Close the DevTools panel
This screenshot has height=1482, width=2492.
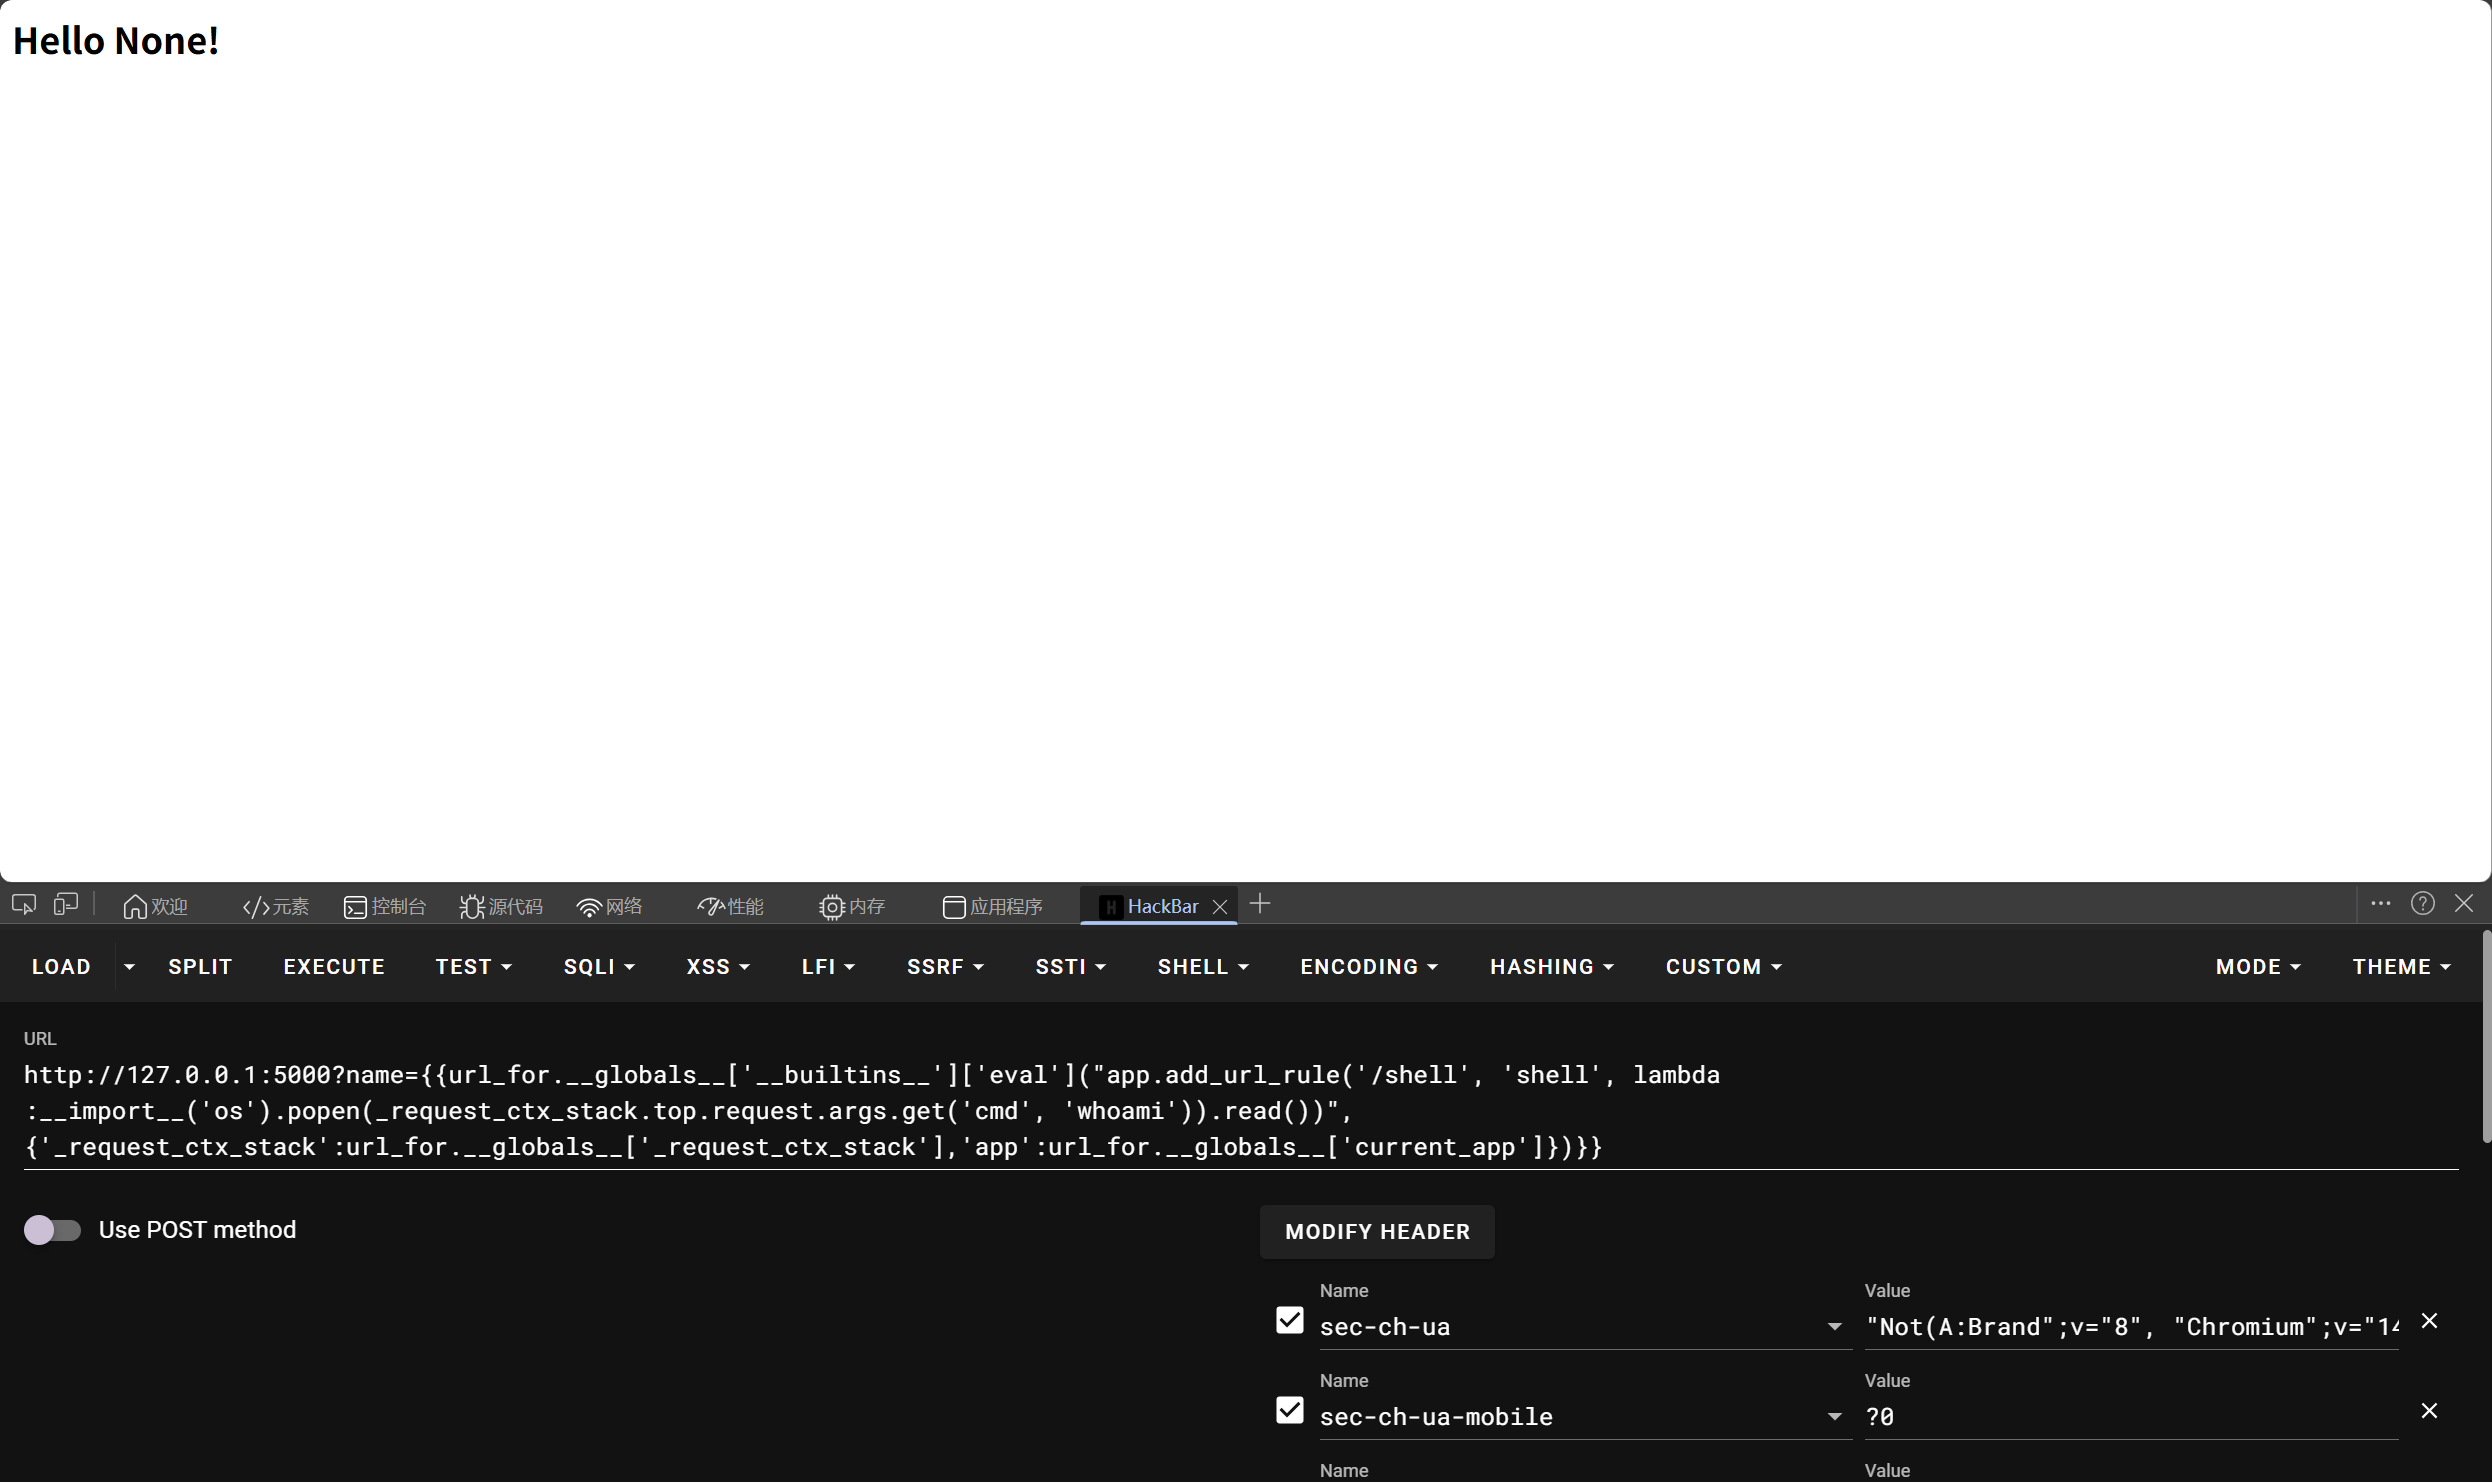[x=2464, y=904]
